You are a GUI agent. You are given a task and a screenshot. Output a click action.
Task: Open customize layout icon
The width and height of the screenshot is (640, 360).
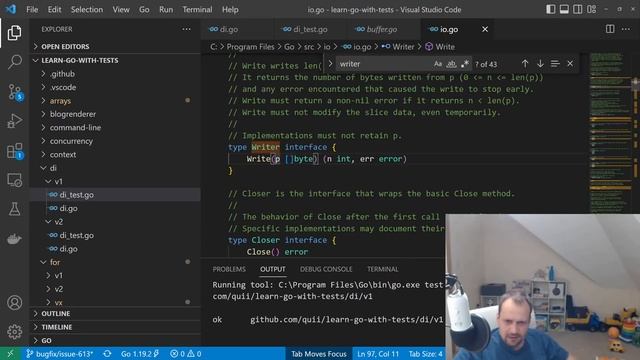pyautogui.click(x=591, y=9)
